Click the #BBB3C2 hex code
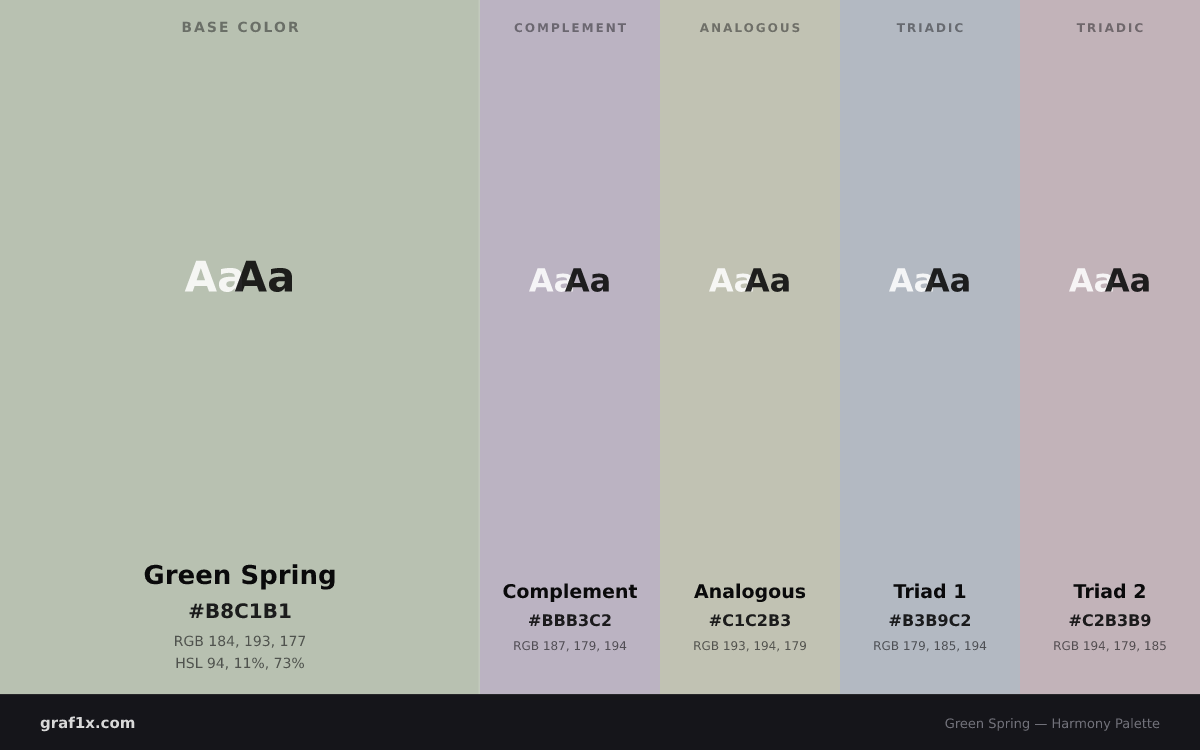 (570, 621)
